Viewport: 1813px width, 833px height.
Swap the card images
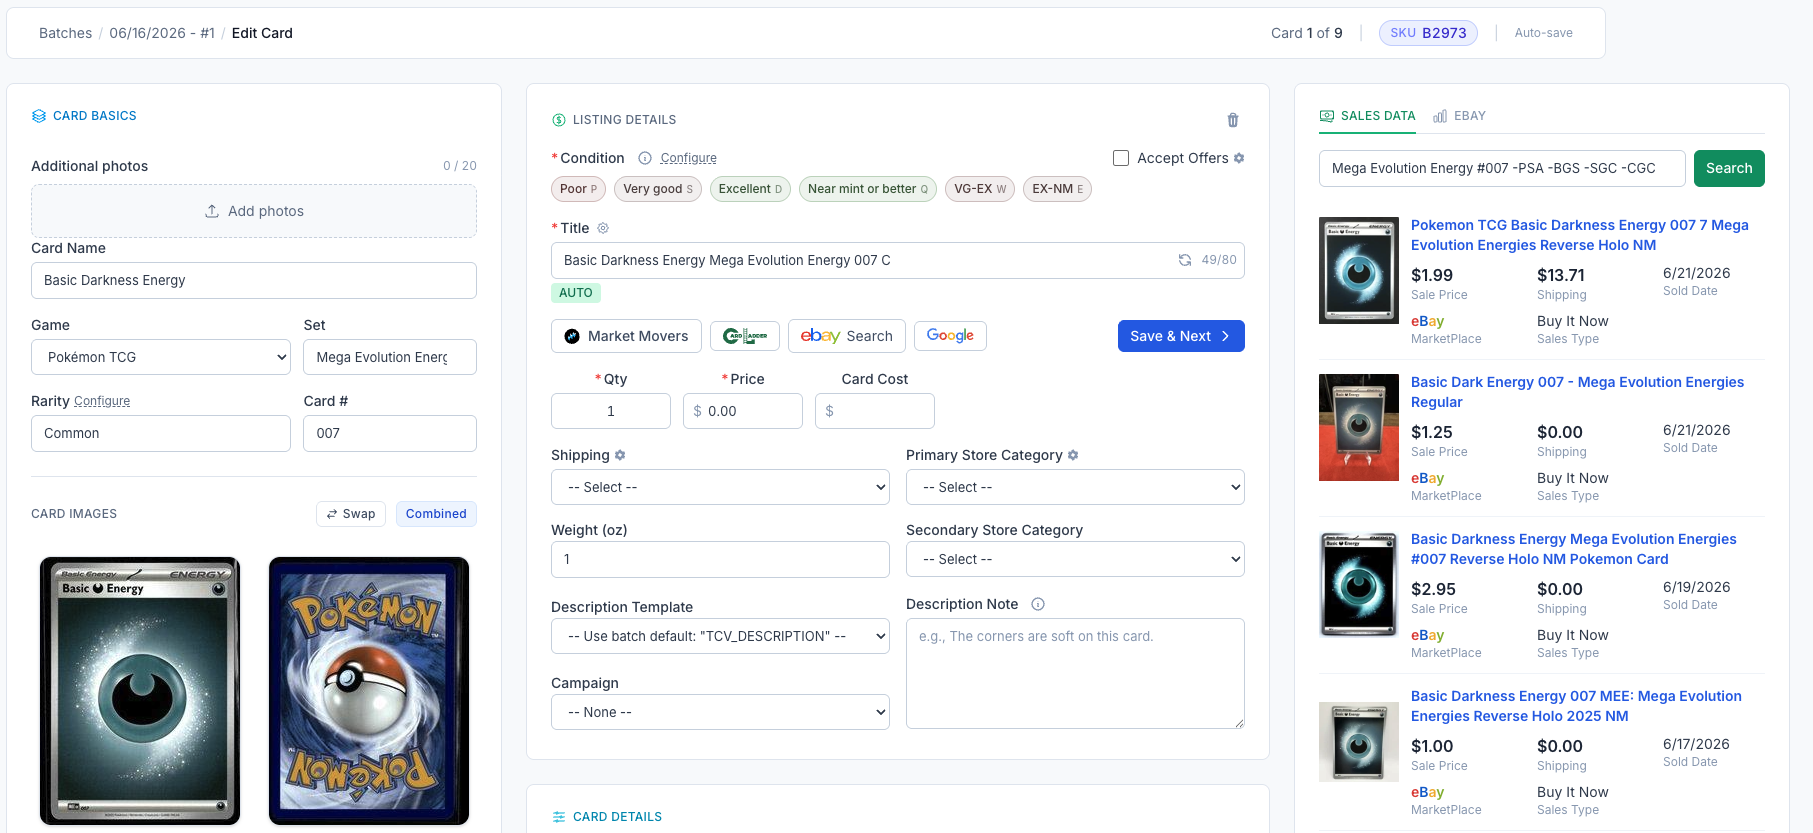(351, 514)
